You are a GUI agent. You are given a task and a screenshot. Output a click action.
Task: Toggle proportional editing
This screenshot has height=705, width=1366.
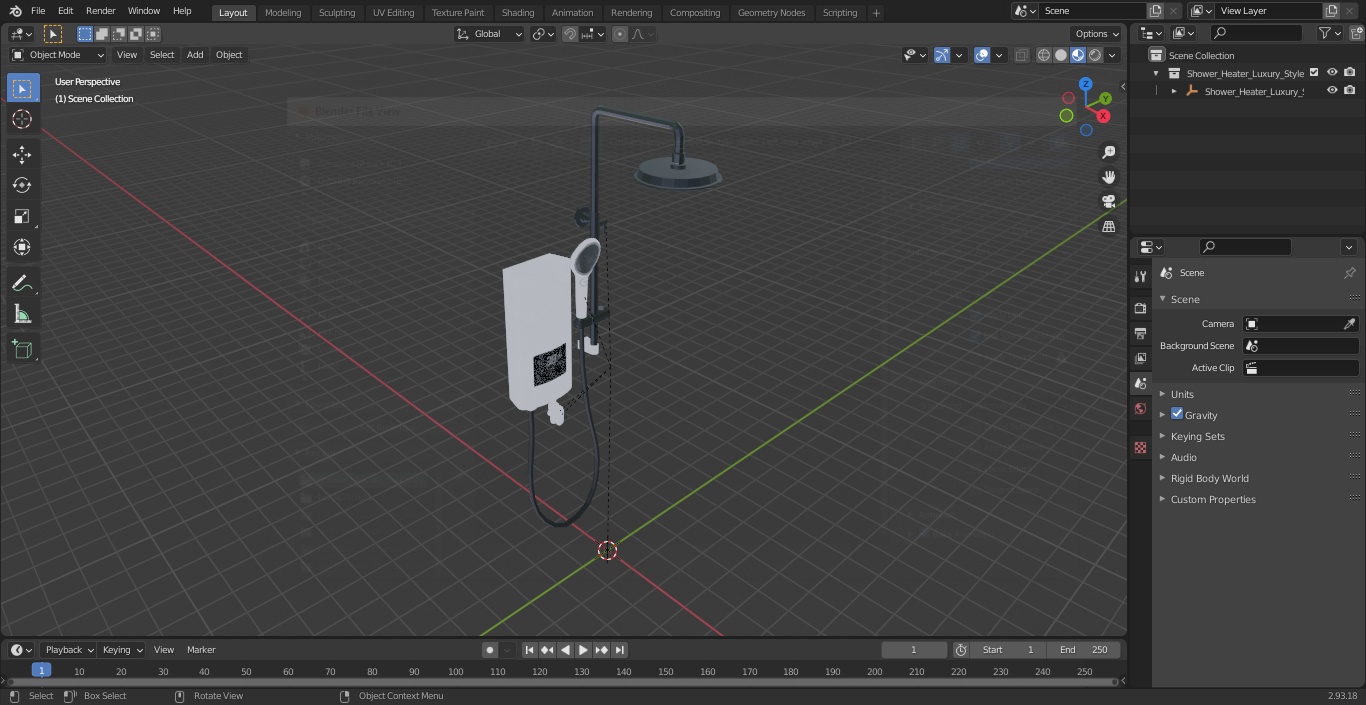(620, 34)
